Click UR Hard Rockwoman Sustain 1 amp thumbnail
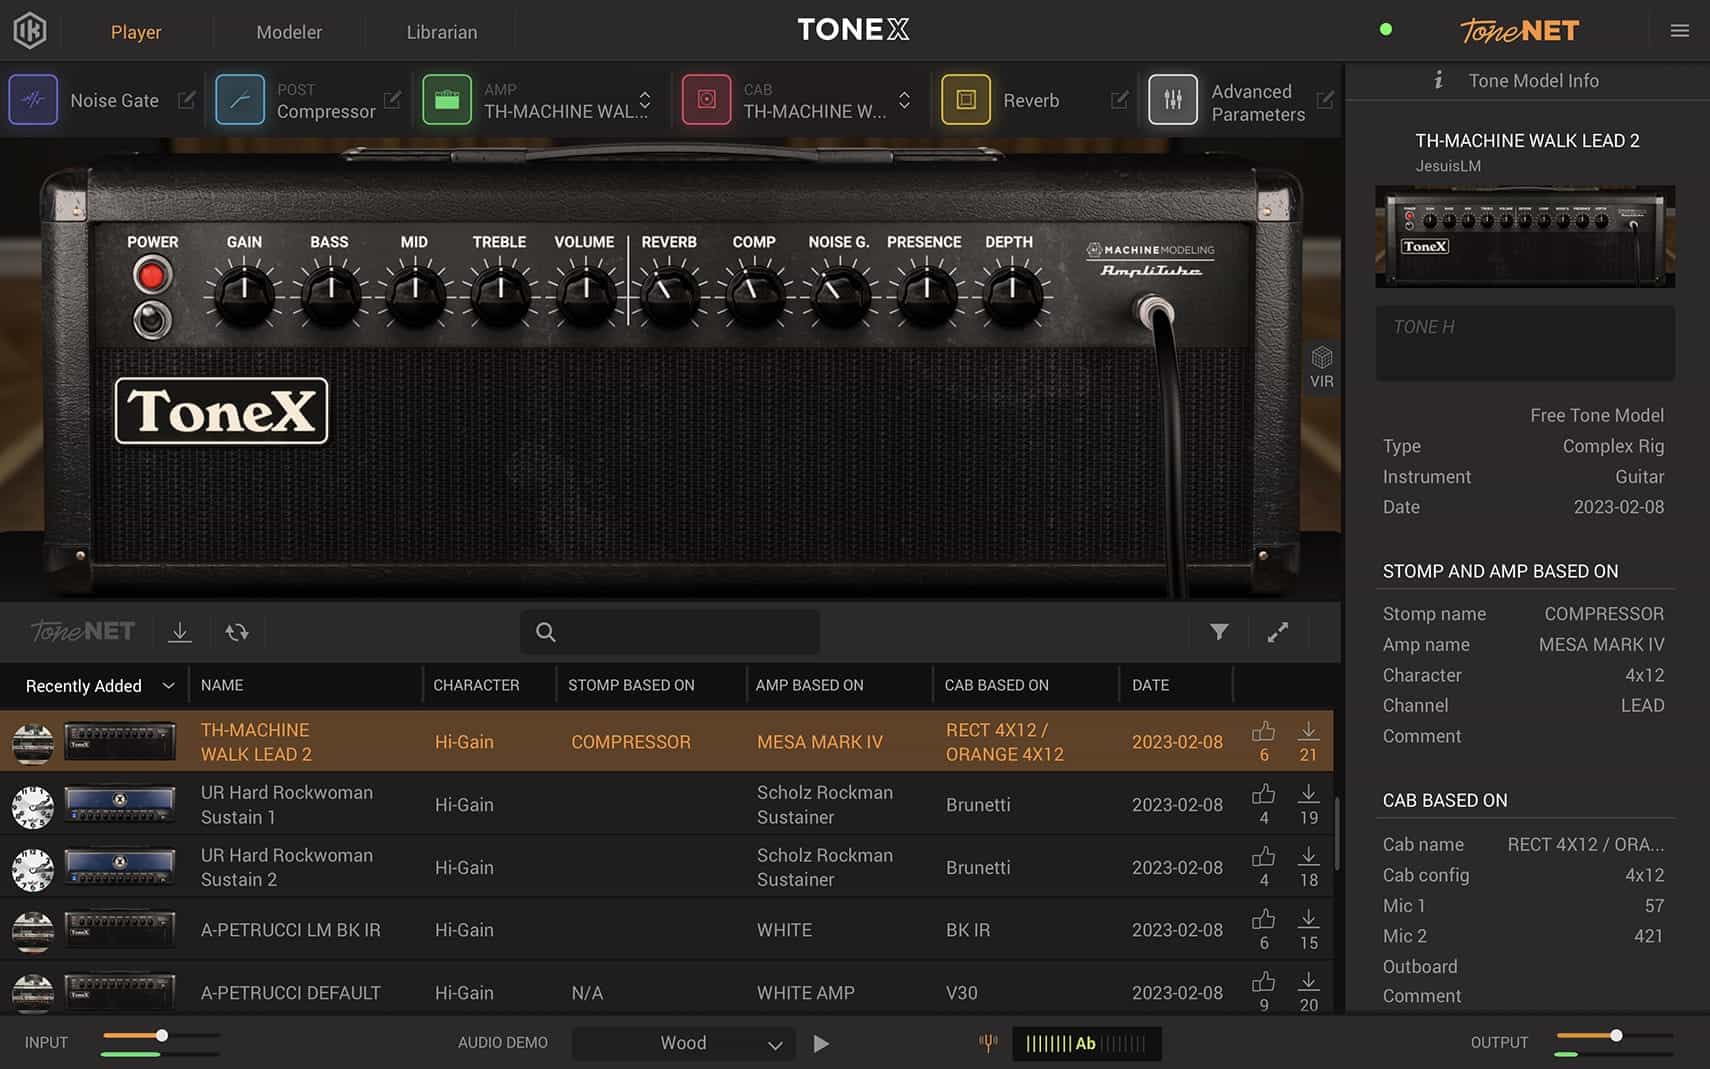The height and width of the screenshot is (1069, 1710). [x=119, y=805]
